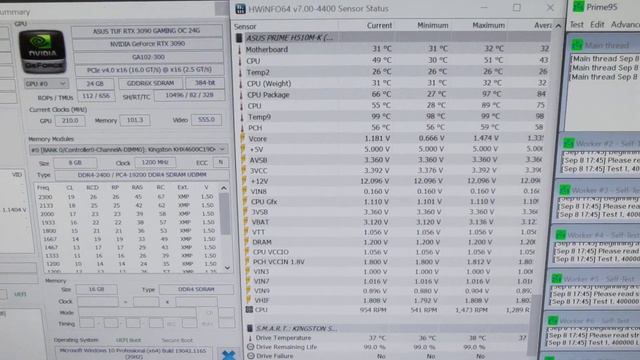The height and width of the screenshot is (360, 640).
Task: Click the thermometer icon beside PCH
Action: click(x=242, y=128)
